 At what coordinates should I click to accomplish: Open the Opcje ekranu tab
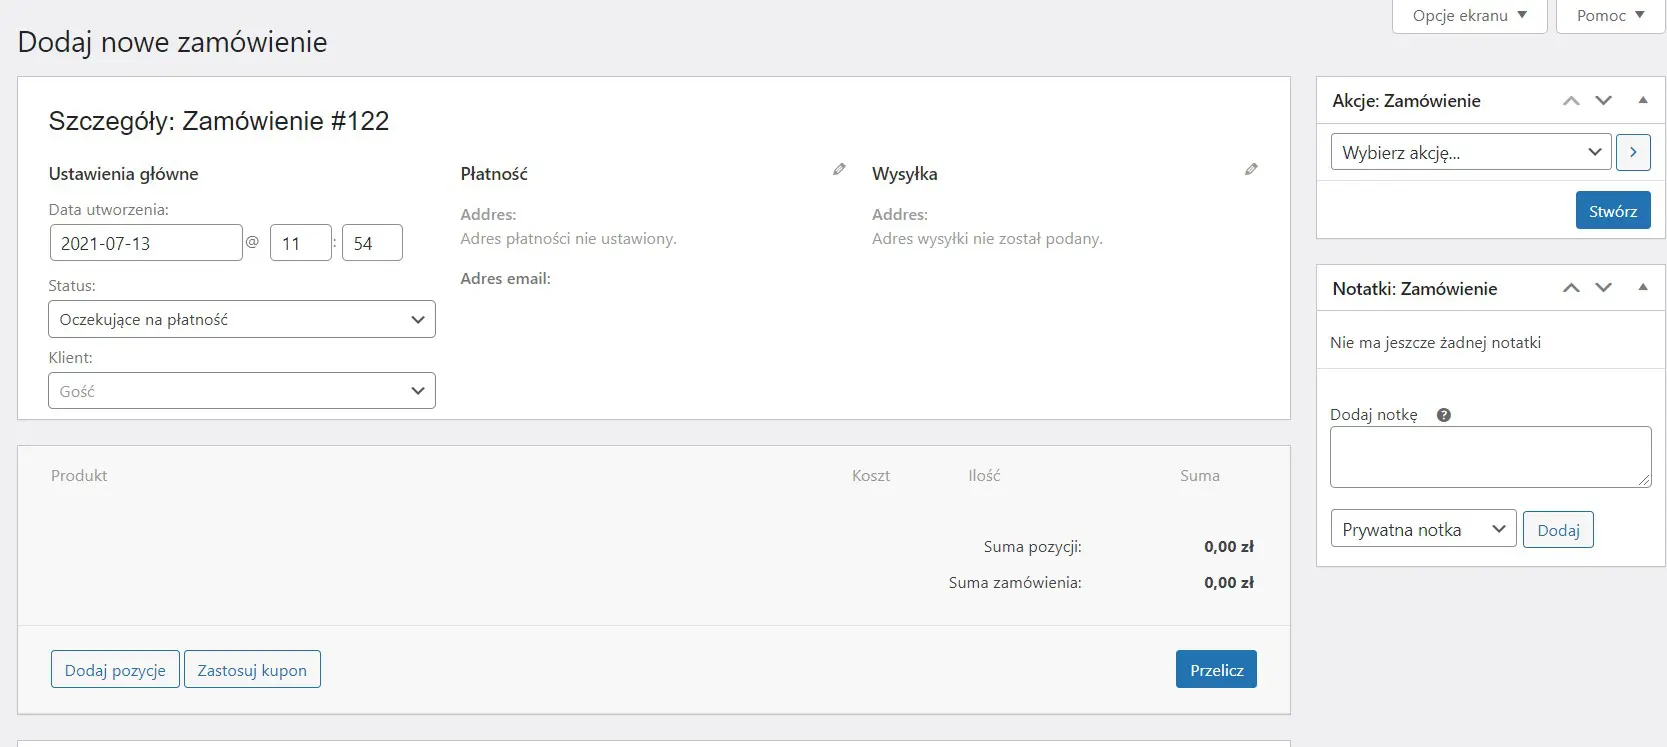pyautogui.click(x=1469, y=16)
